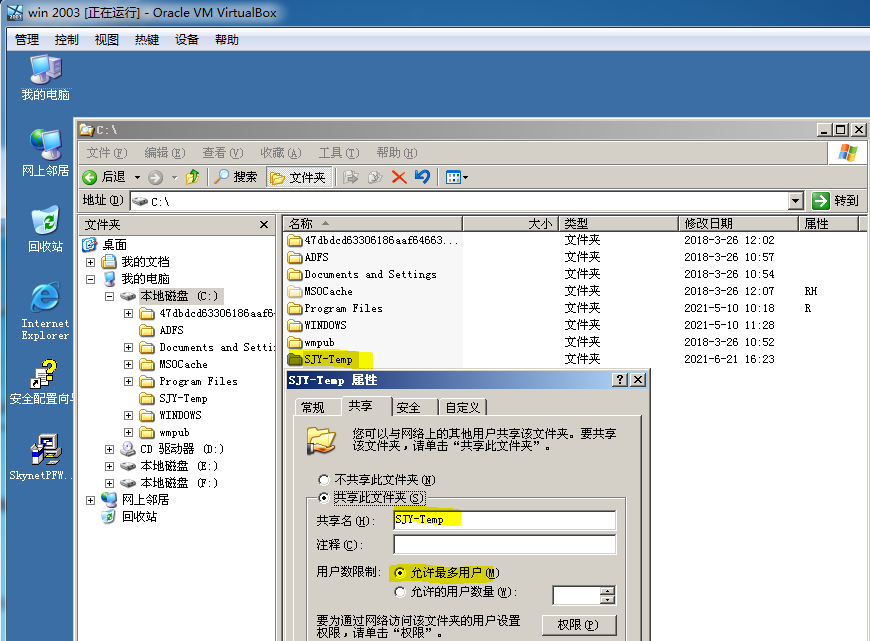The width and height of the screenshot is (870, 641).
Task: Open the VirtualBox 管理 menu
Action: 27,40
